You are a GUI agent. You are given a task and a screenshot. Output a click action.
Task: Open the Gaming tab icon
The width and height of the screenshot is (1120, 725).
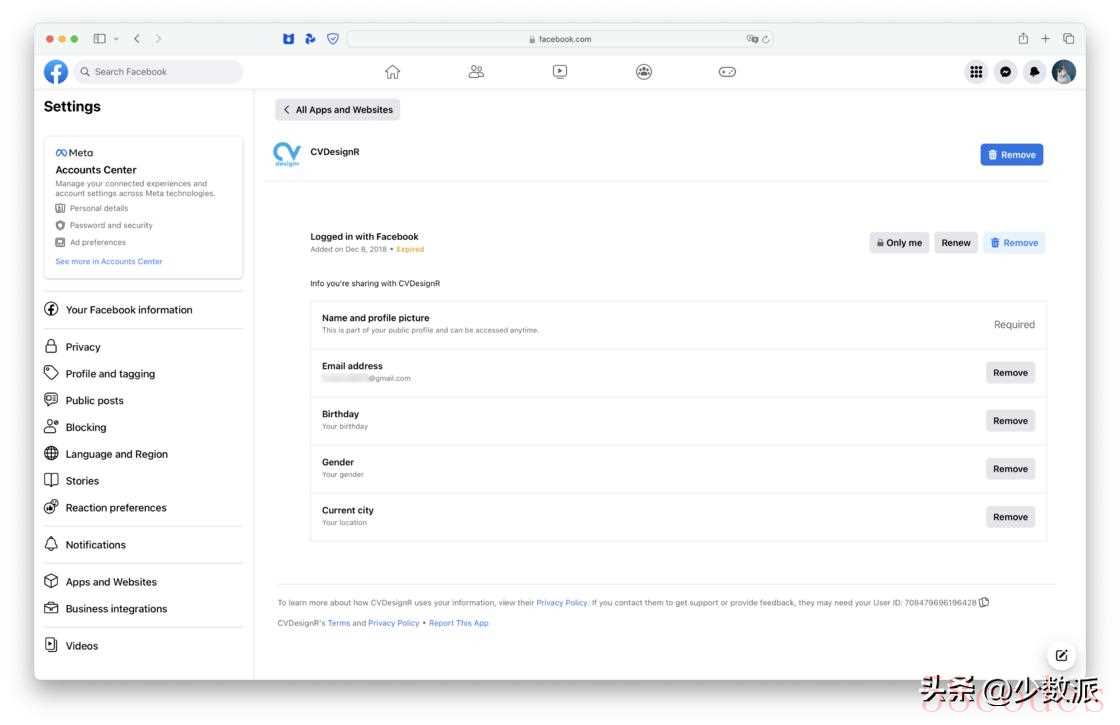pyautogui.click(x=727, y=71)
